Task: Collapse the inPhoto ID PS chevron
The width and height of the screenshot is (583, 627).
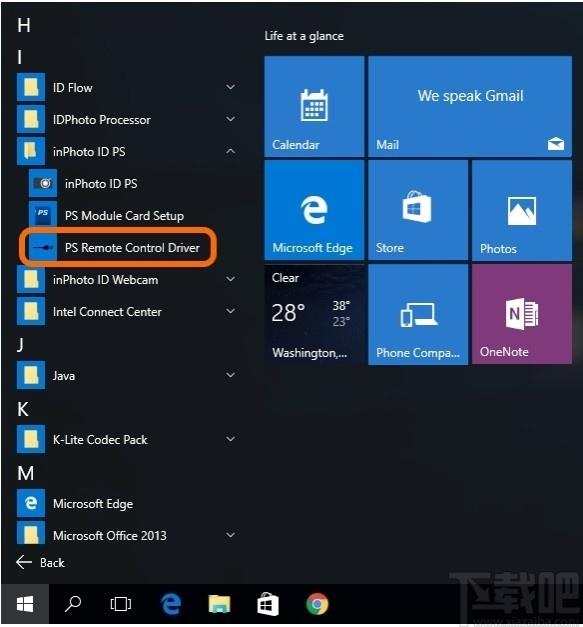Action: tap(230, 151)
